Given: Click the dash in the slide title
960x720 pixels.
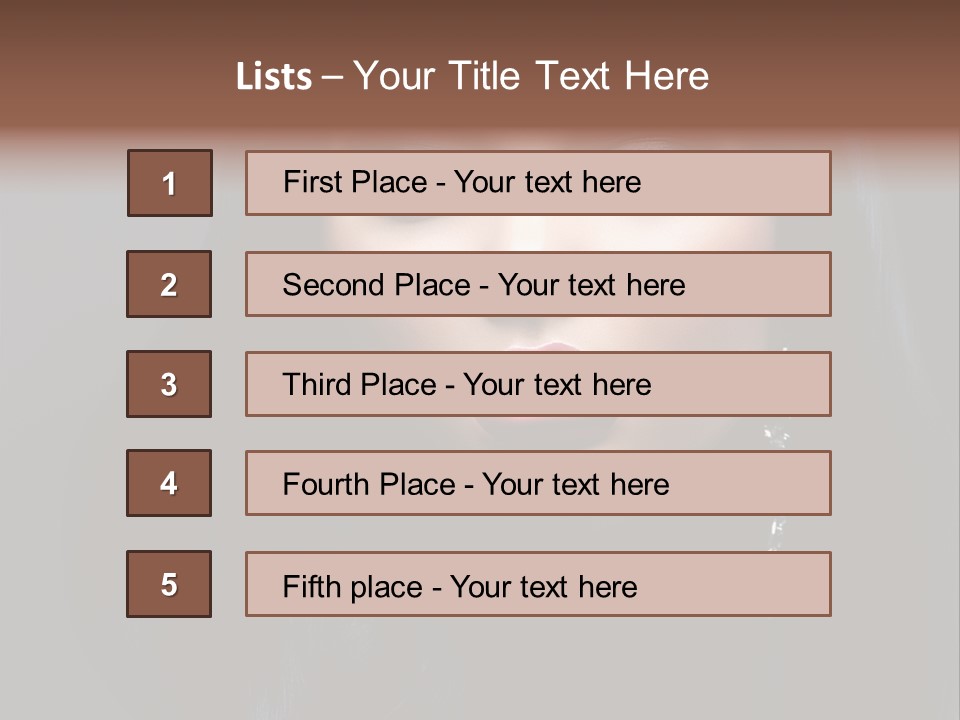Looking at the screenshot, I should pos(332,78).
